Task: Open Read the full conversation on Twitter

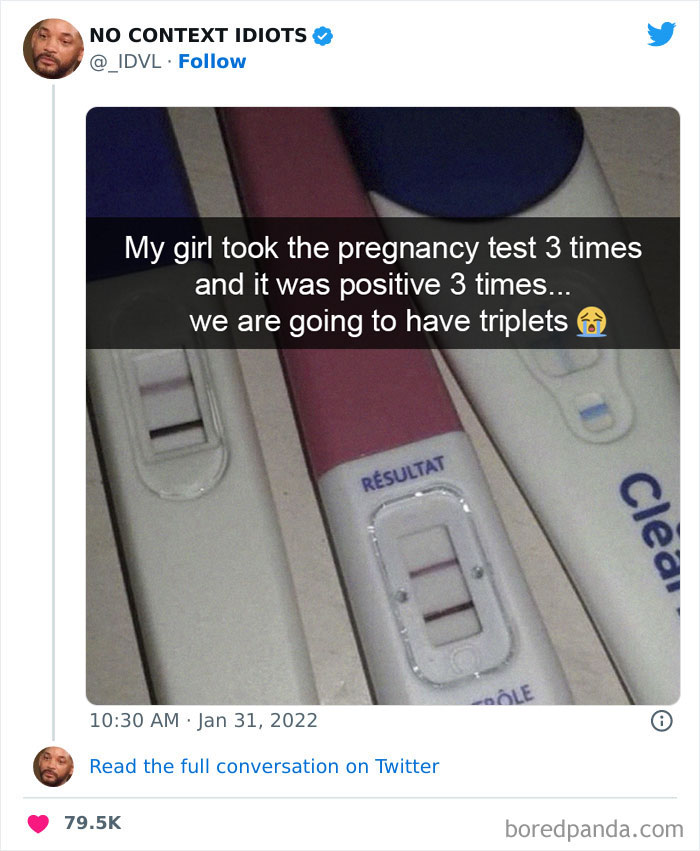Action: [264, 766]
